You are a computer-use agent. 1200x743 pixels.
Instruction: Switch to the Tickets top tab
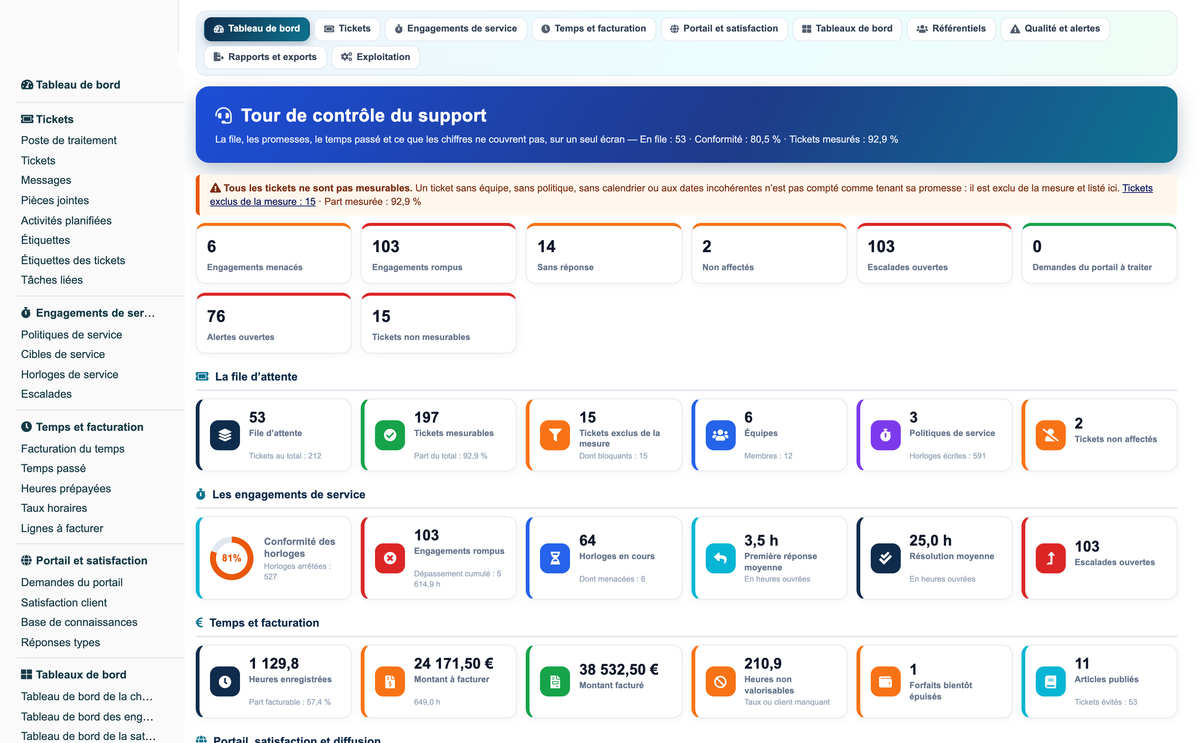[x=348, y=29]
